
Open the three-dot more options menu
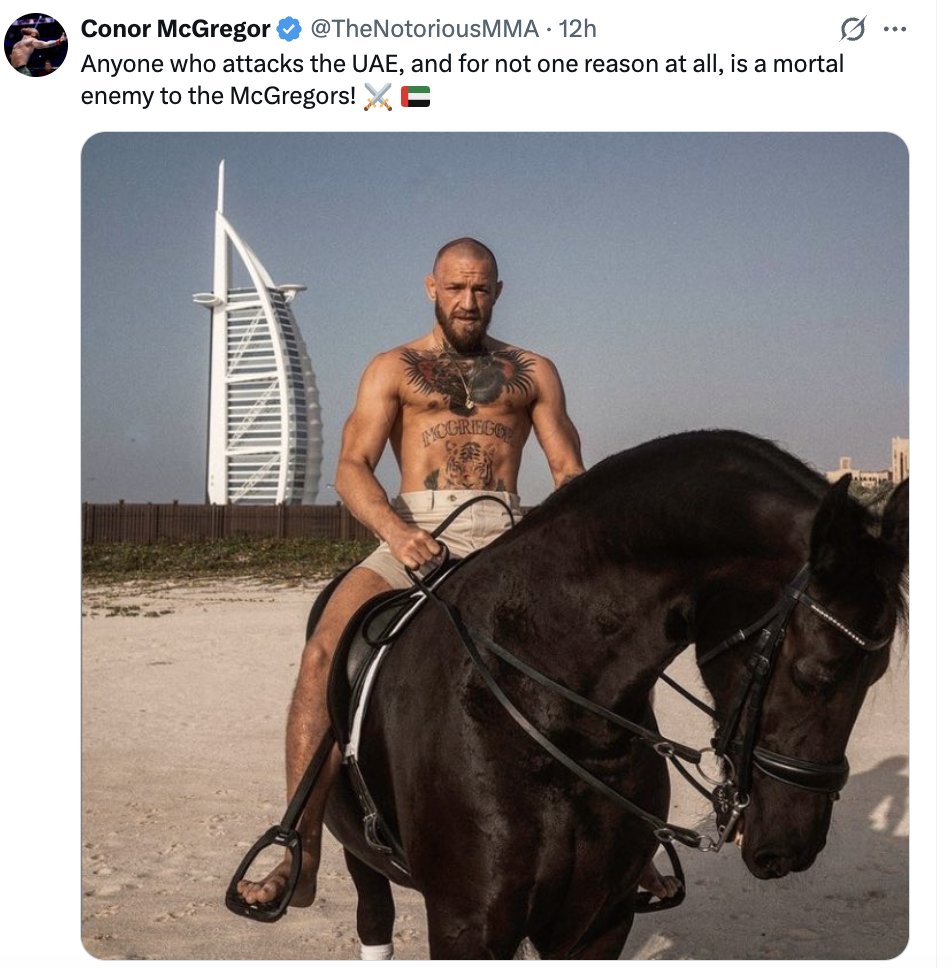(x=895, y=29)
